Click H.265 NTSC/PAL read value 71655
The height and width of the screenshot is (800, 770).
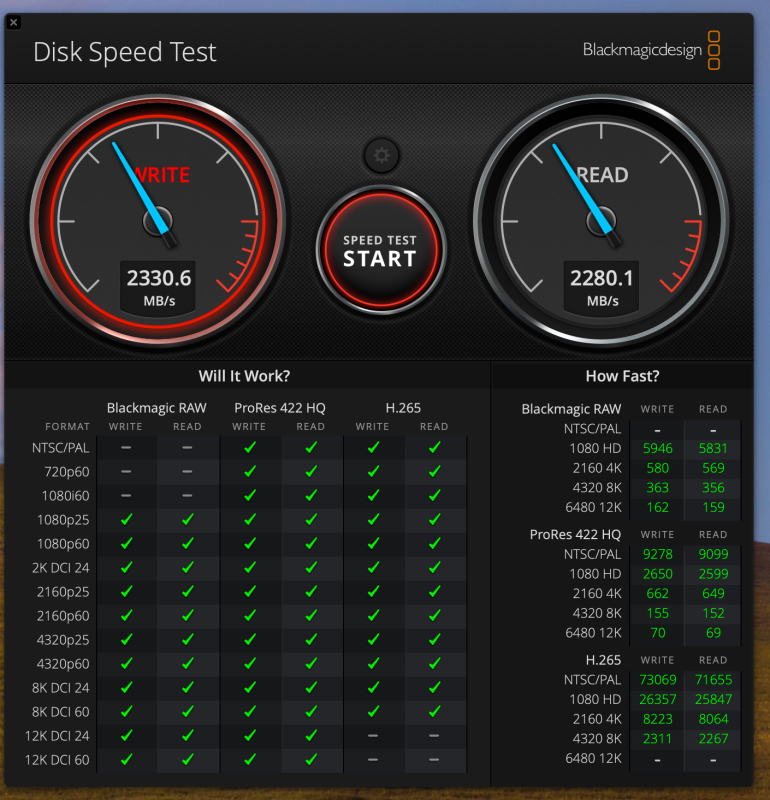click(713, 680)
